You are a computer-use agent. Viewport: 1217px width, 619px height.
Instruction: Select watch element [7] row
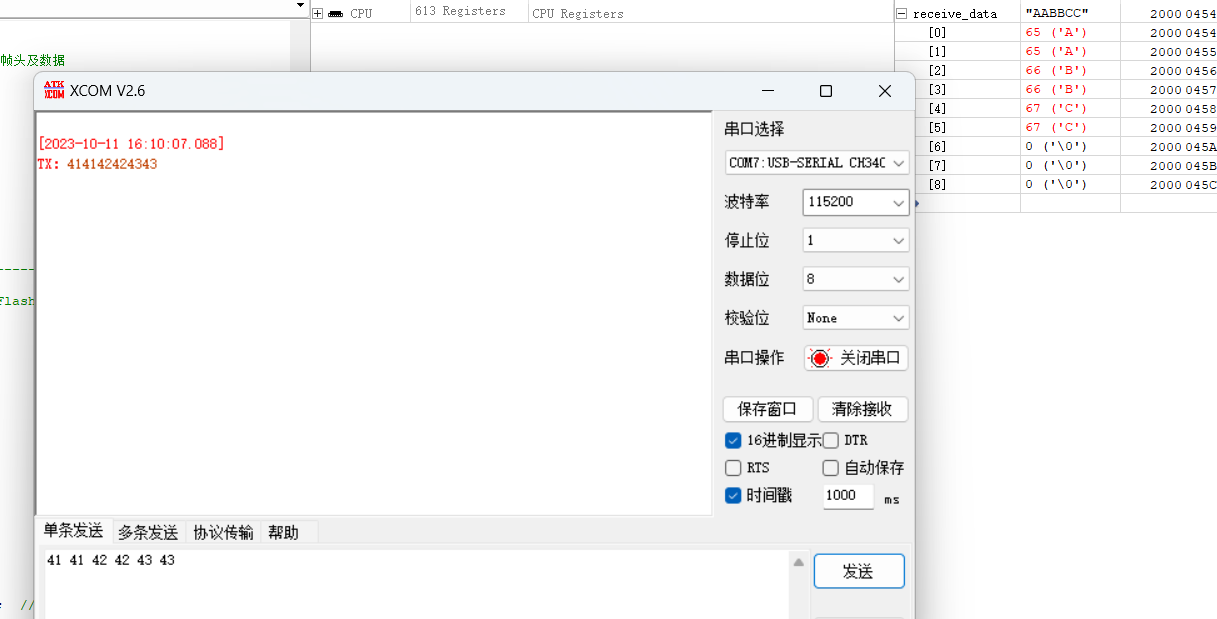point(1055,166)
